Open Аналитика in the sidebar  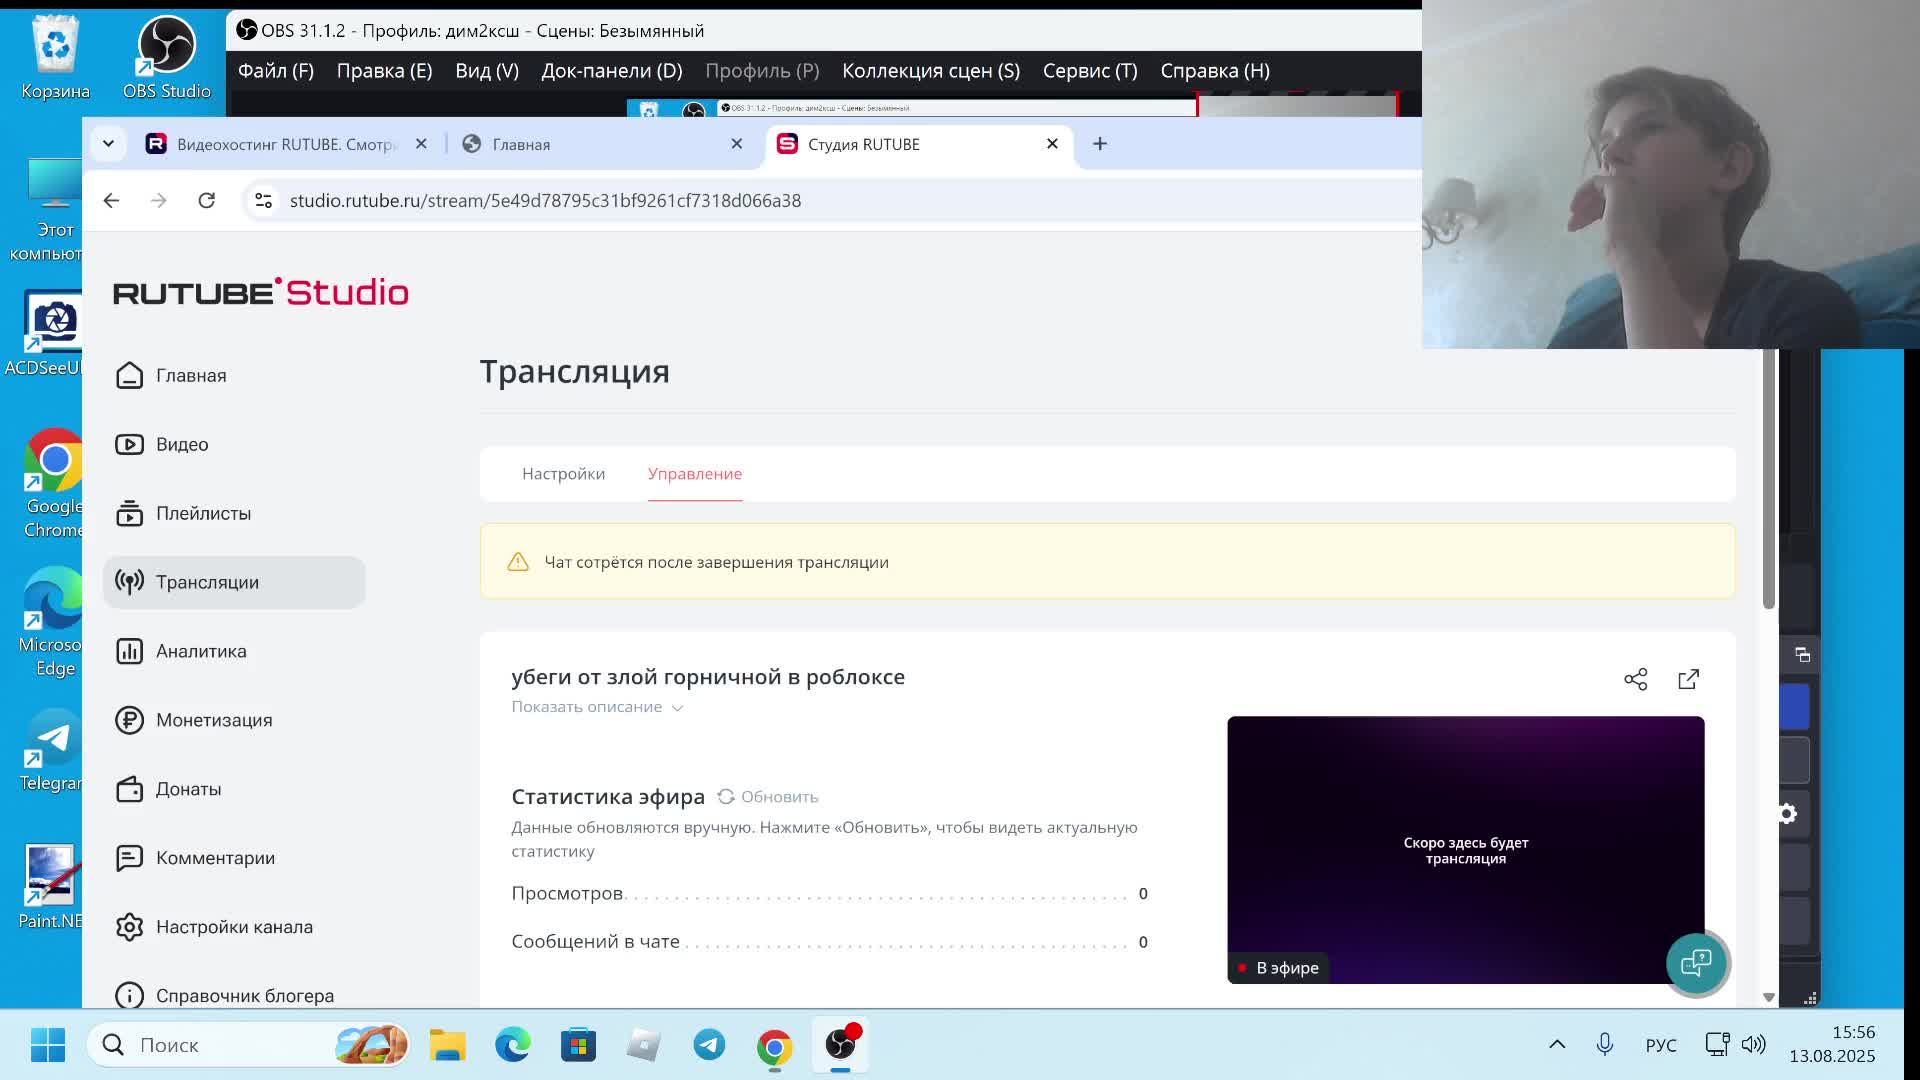[200, 651]
